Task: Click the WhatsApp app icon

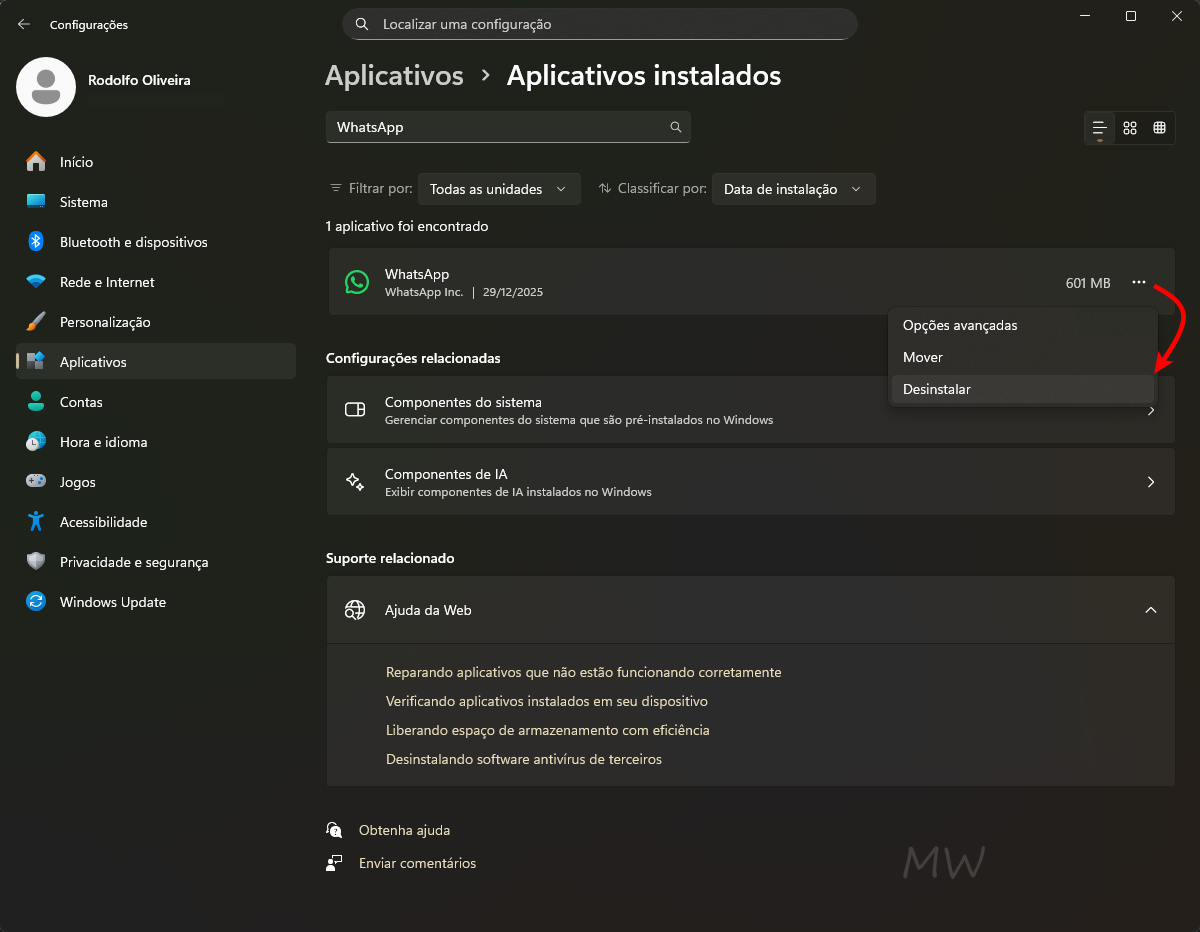Action: tap(356, 282)
